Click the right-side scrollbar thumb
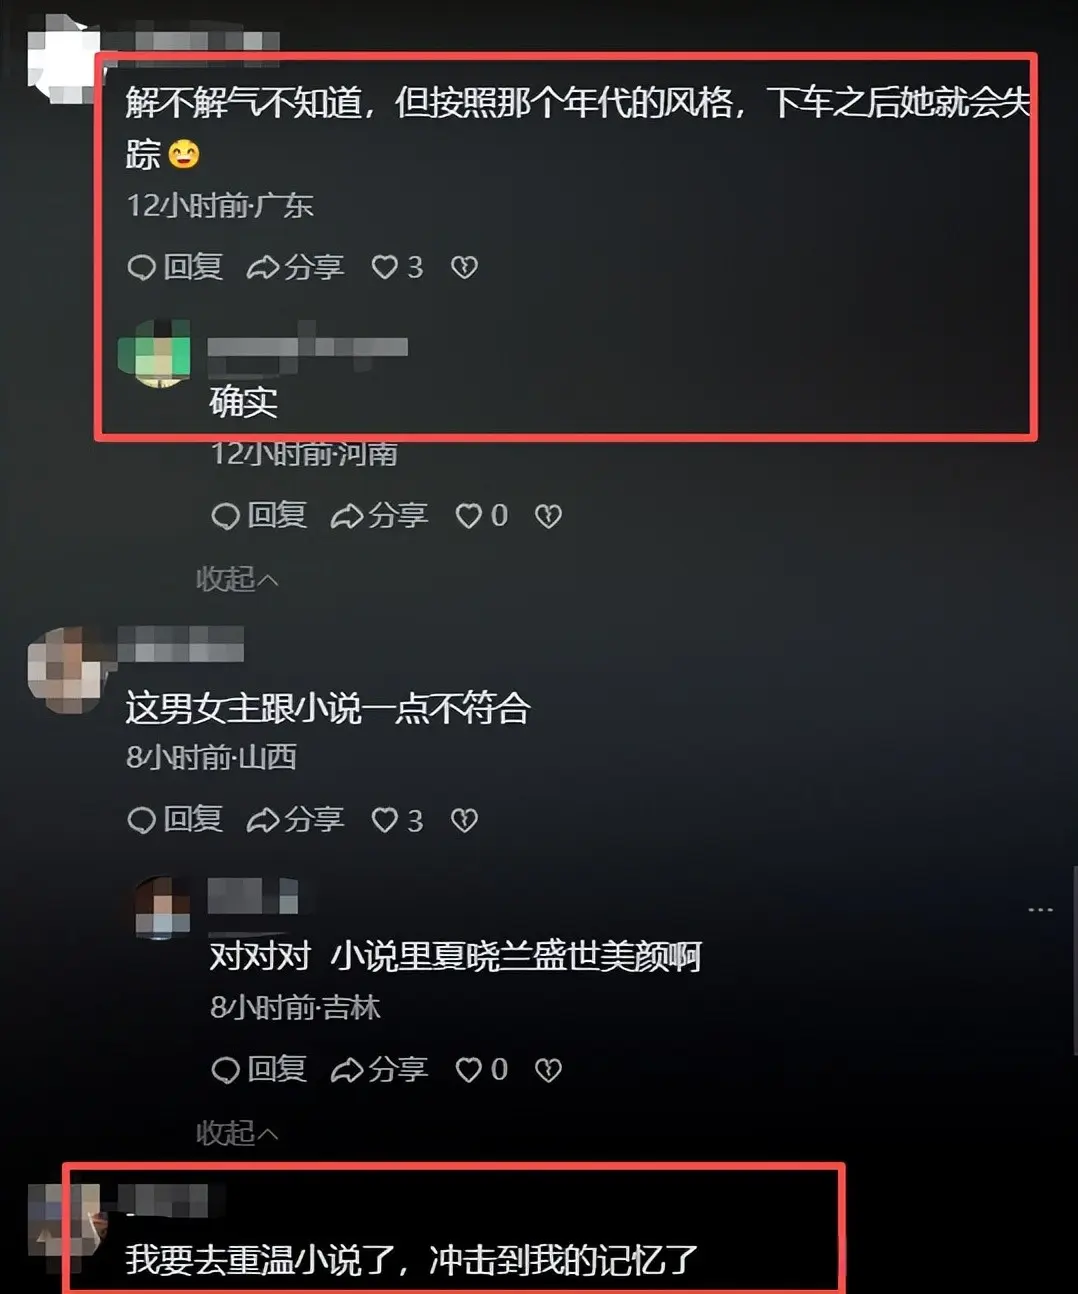The image size is (1078, 1294). 1074,960
